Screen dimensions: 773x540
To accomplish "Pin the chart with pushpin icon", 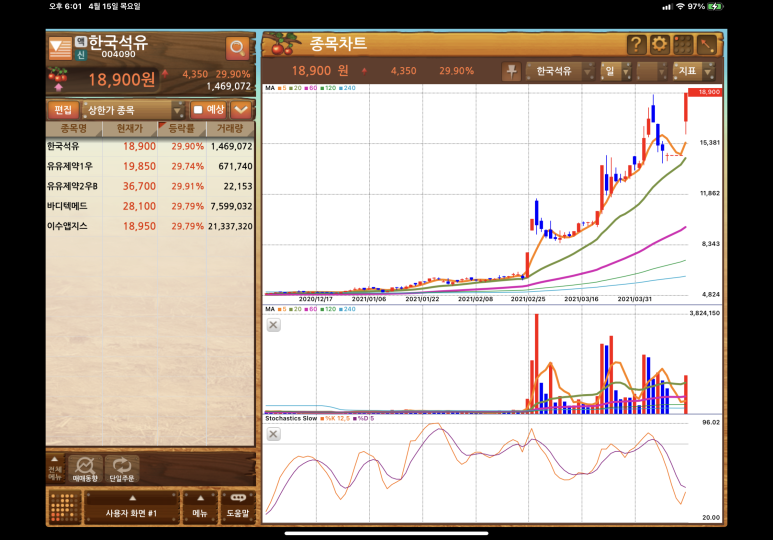I will pyautogui.click(x=512, y=71).
